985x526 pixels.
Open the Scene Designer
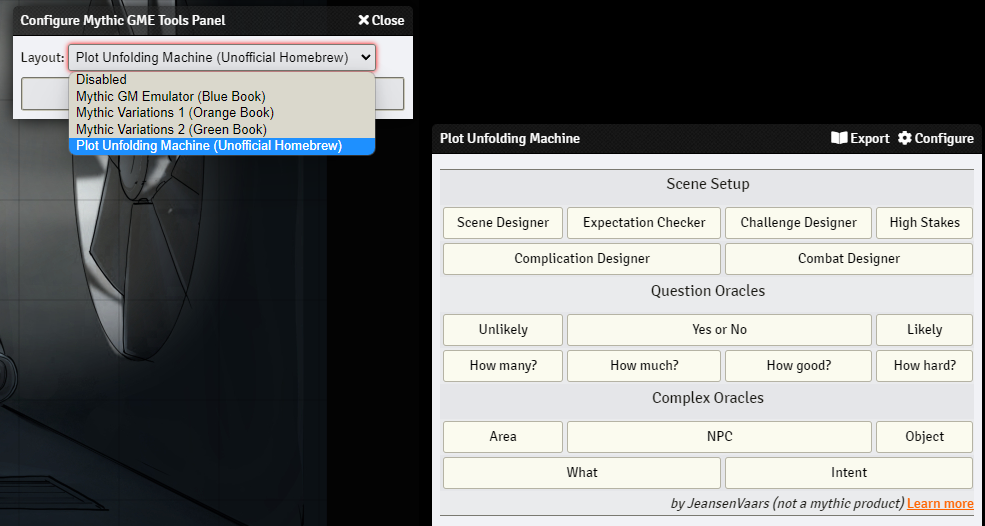pos(503,222)
